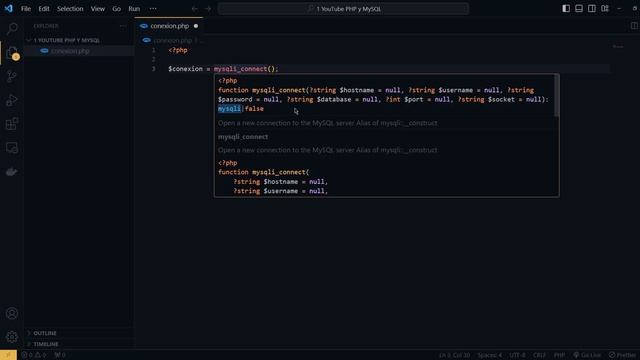The width and height of the screenshot is (640, 360).
Task: Click mysqli_connect call on line 3
Action: click(240, 69)
